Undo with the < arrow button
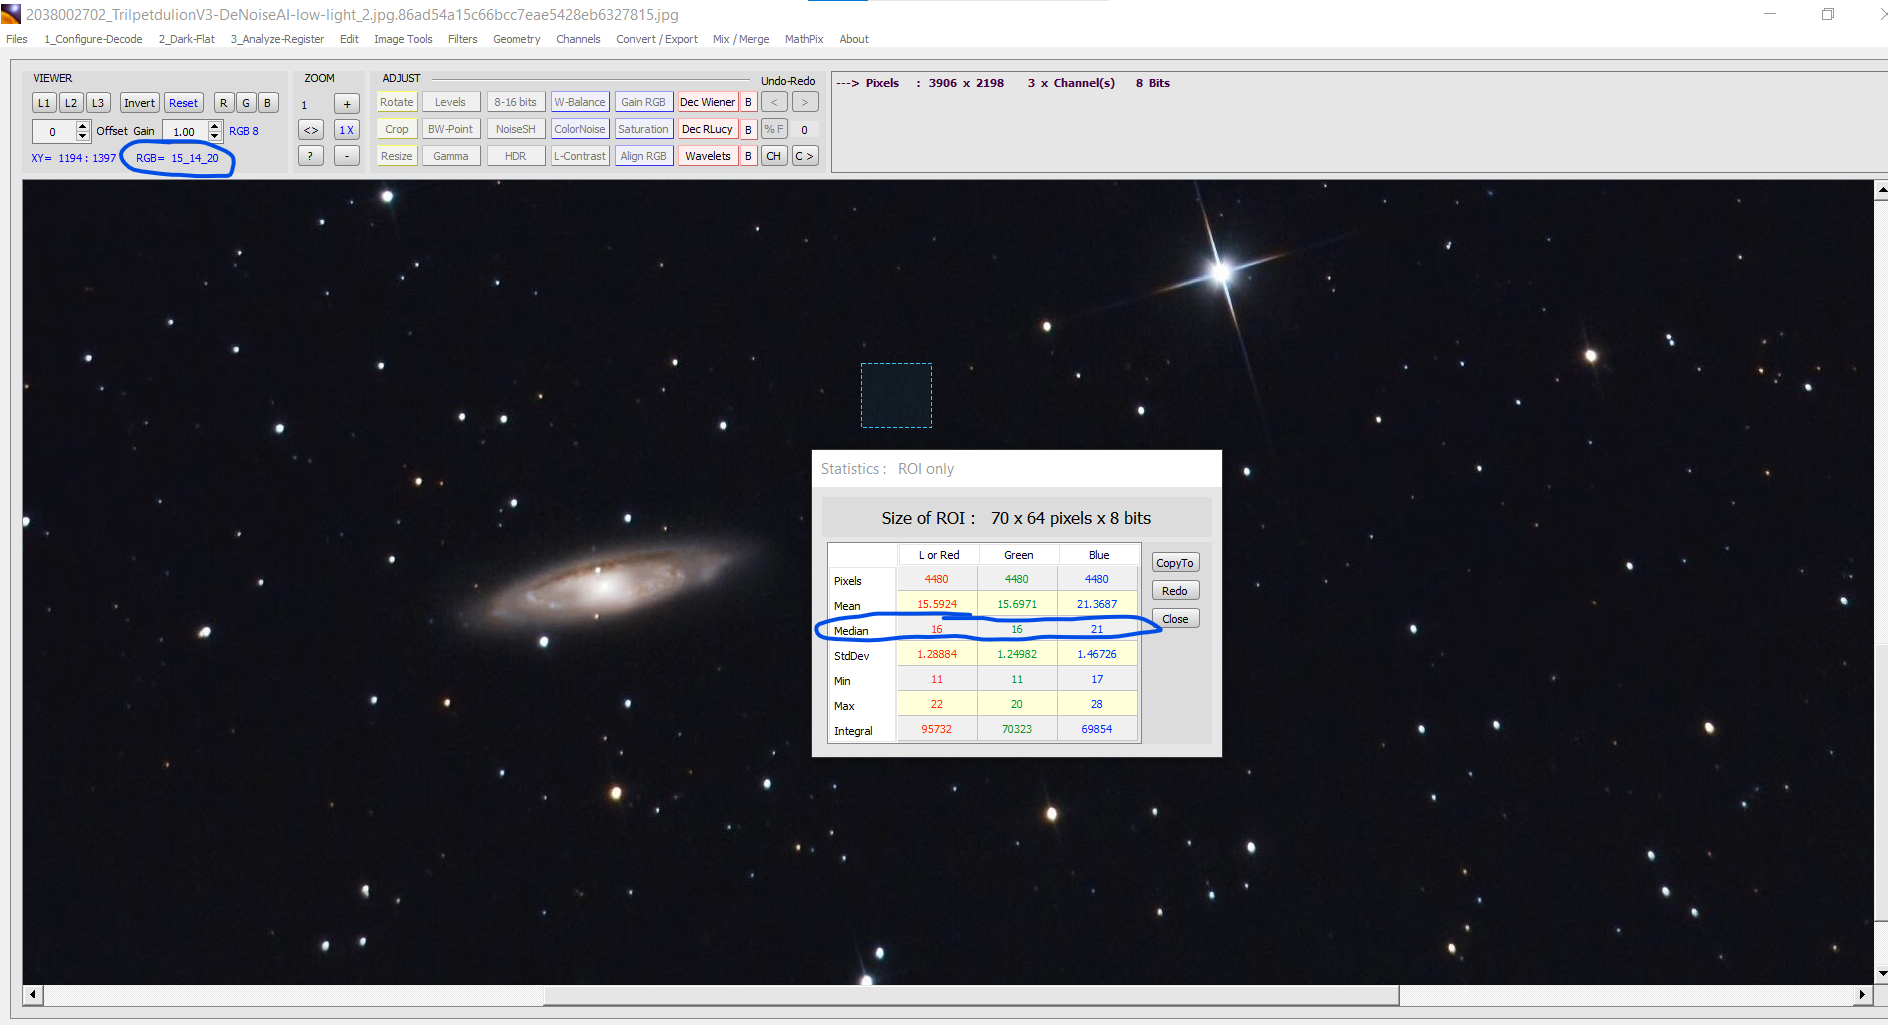The image size is (1888, 1025). [774, 102]
